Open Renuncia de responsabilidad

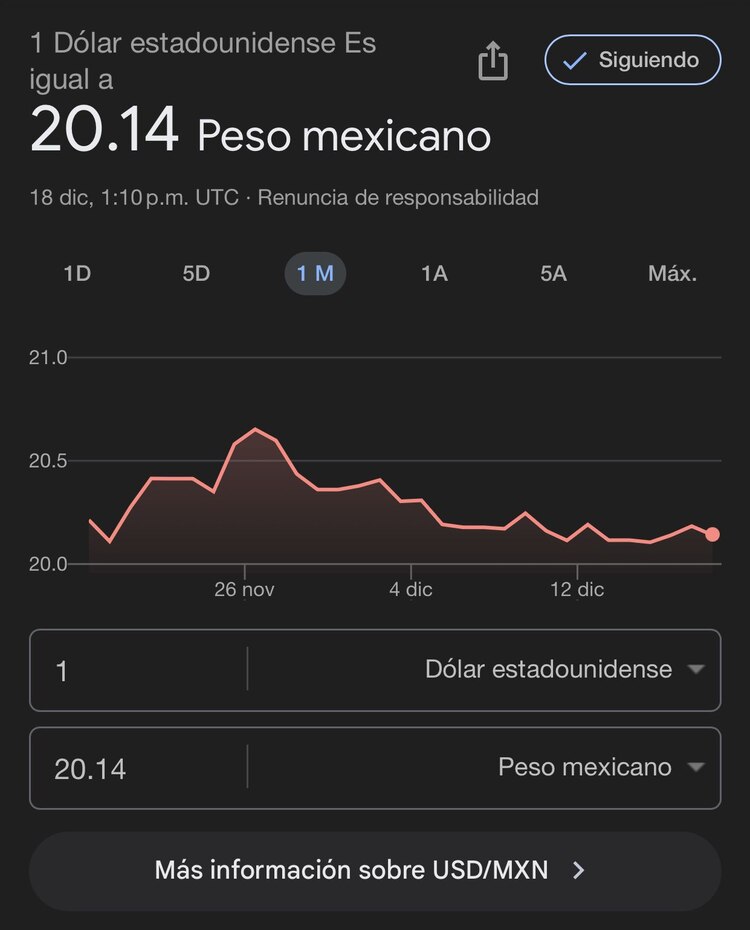399,197
